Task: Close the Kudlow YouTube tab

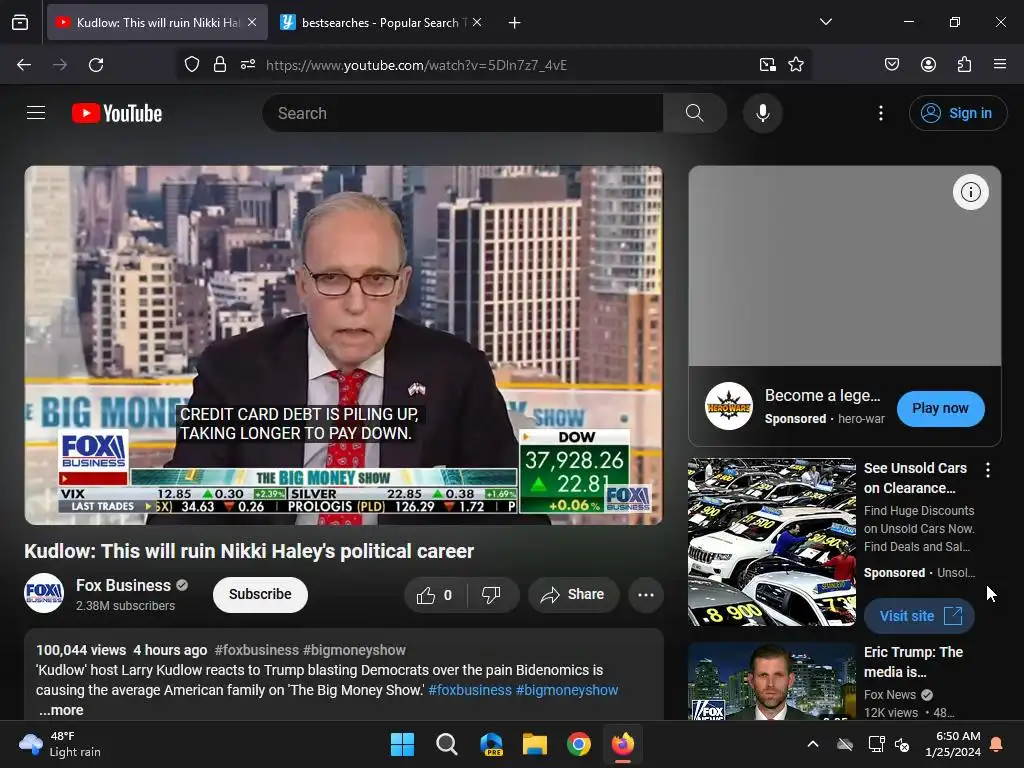Action: (252, 22)
